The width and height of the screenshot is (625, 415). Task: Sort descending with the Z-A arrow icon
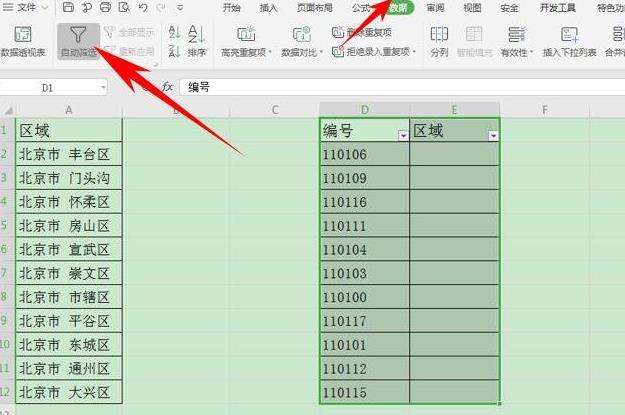click(174, 51)
